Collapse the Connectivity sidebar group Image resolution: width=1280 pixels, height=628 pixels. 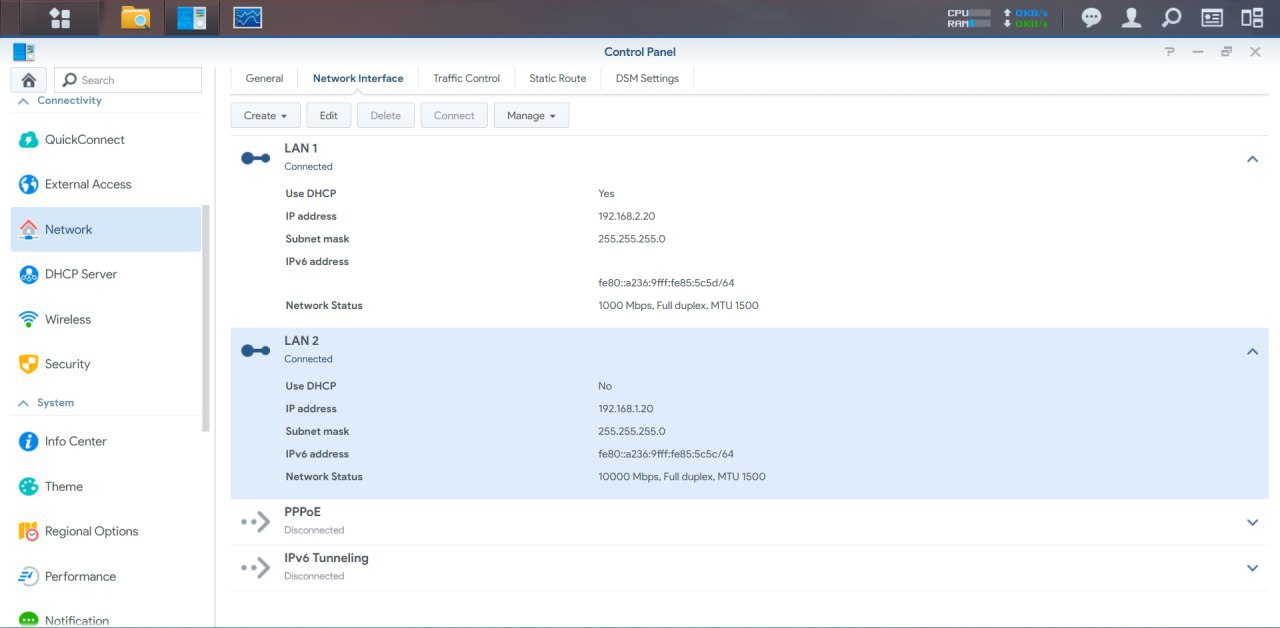[x=24, y=101]
